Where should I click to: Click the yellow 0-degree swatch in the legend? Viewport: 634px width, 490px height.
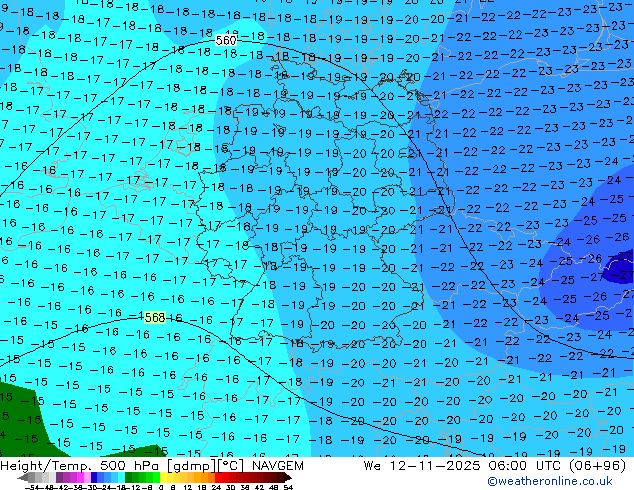[x=163, y=477]
